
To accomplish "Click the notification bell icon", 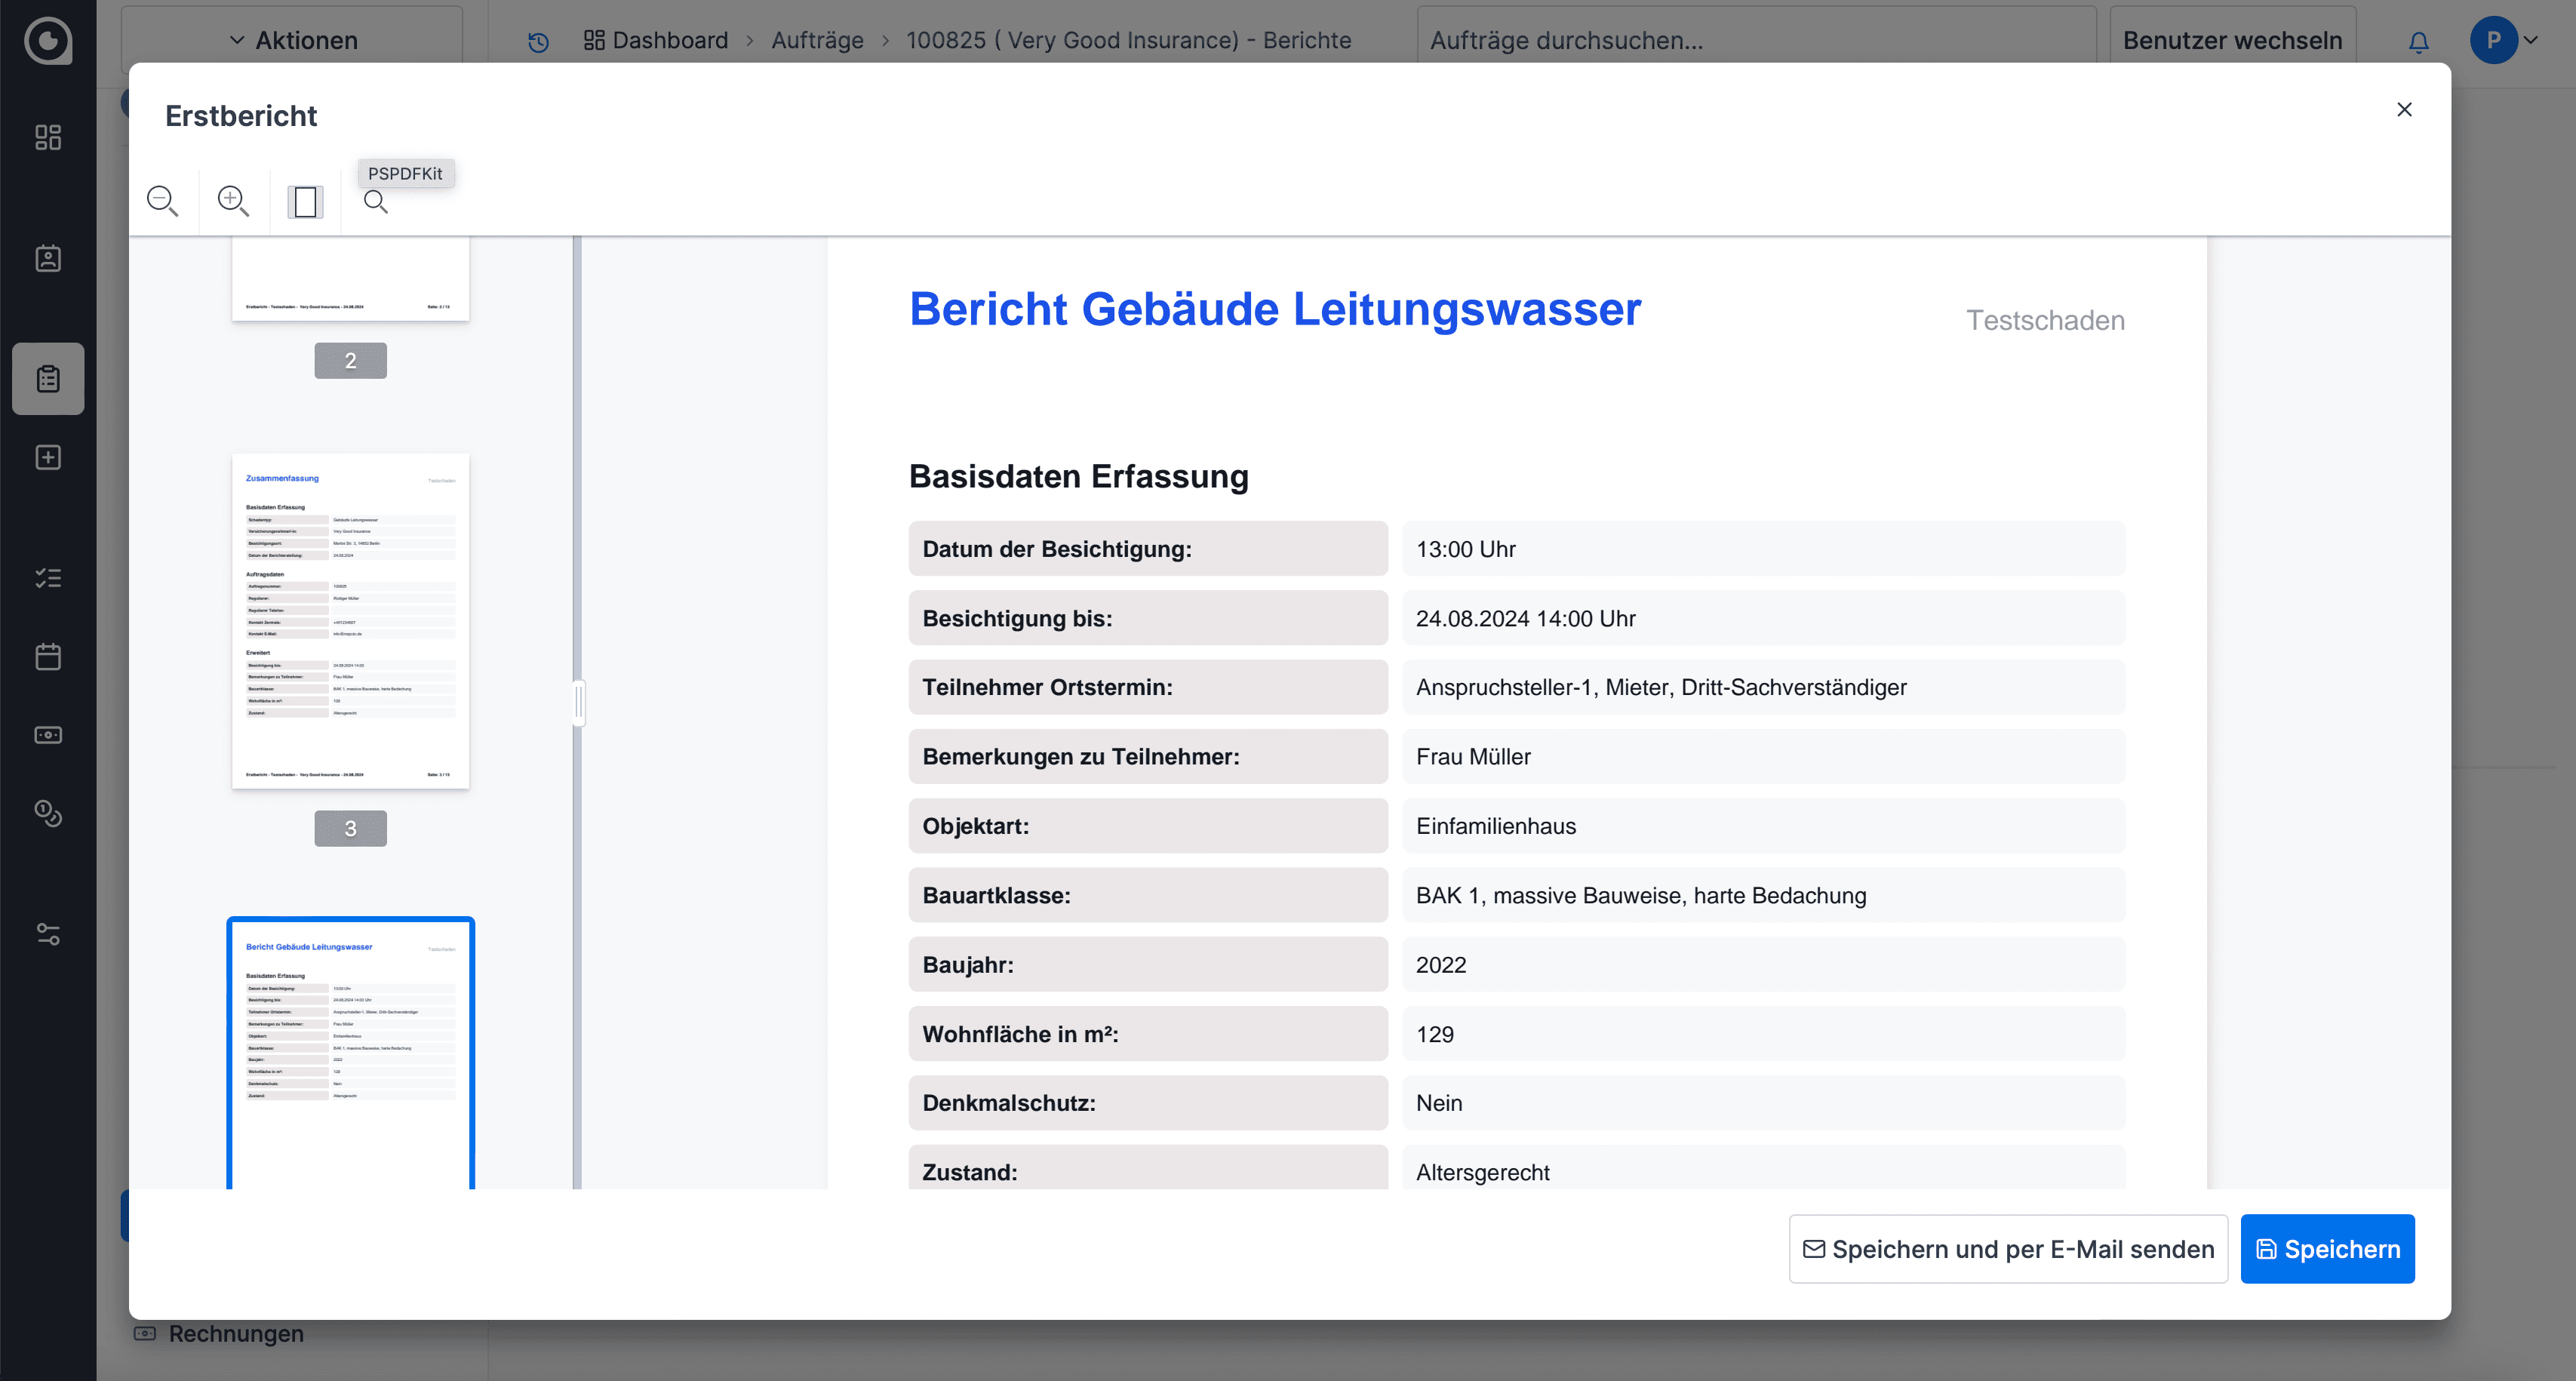I will tap(2418, 41).
